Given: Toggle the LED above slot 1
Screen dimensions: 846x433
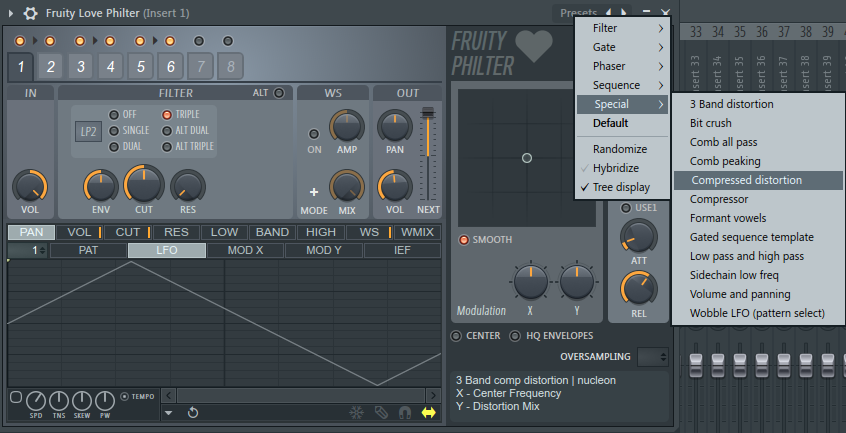Looking at the screenshot, I should pos(20,41).
